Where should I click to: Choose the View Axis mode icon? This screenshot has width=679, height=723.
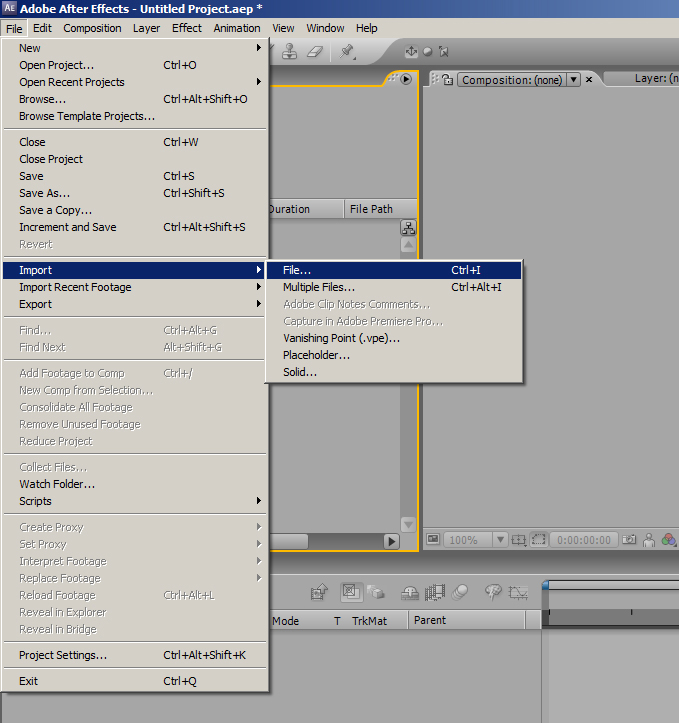444,52
